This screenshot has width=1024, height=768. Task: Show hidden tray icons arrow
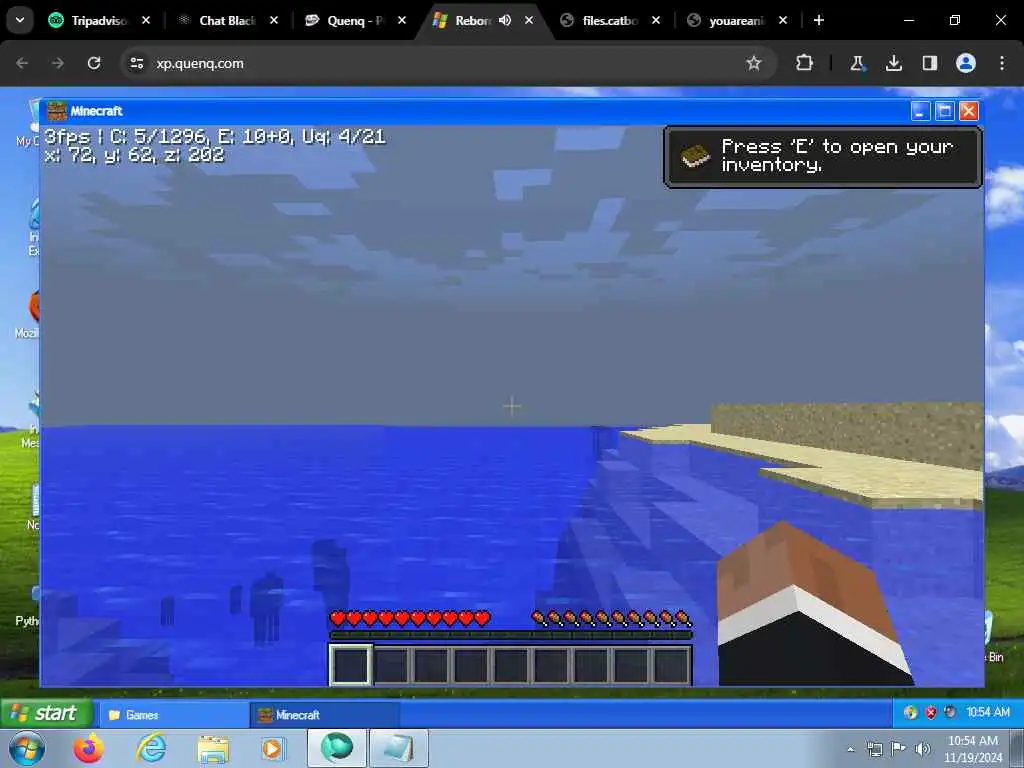850,749
